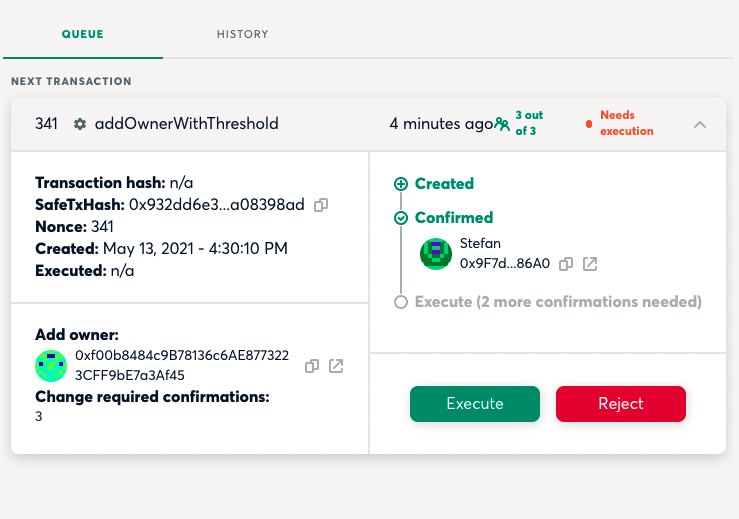The height and width of the screenshot is (519, 739).
Task: Click the 'Created' step label
Action: (444, 184)
